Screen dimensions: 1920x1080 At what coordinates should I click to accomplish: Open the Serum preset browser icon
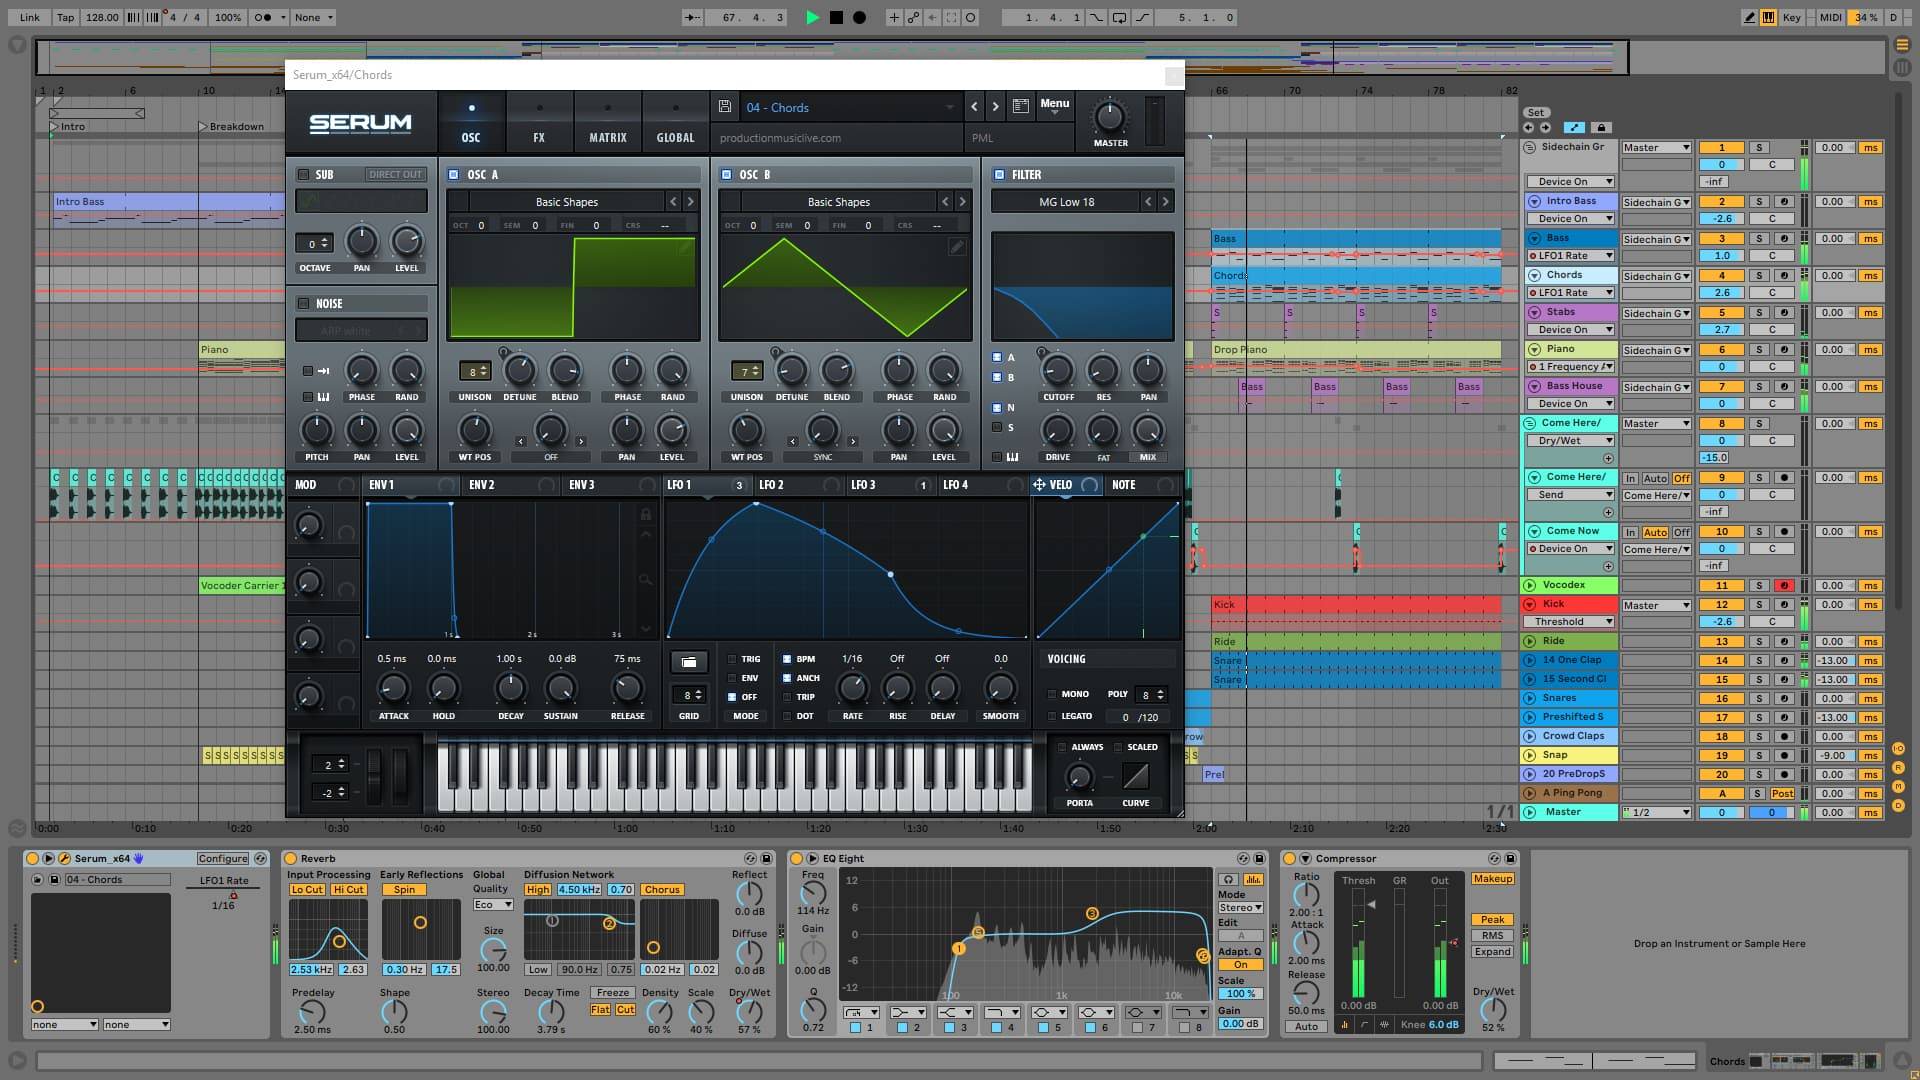coord(1020,106)
